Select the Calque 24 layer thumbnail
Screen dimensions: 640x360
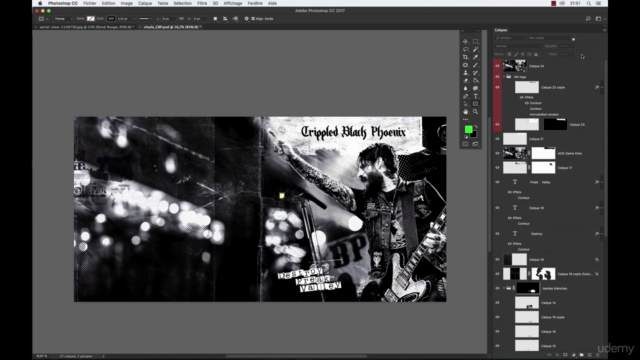pyautogui.click(x=515, y=66)
